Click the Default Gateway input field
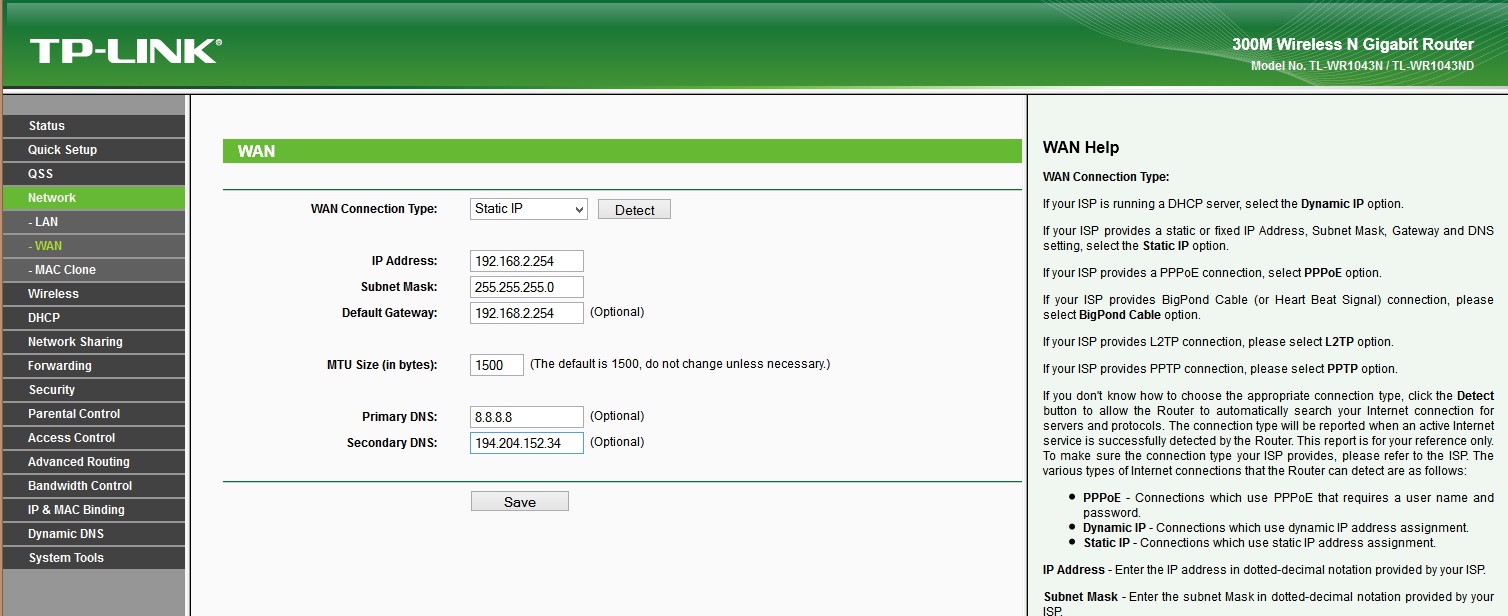The height and width of the screenshot is (616, 1508). coord(527,313)
